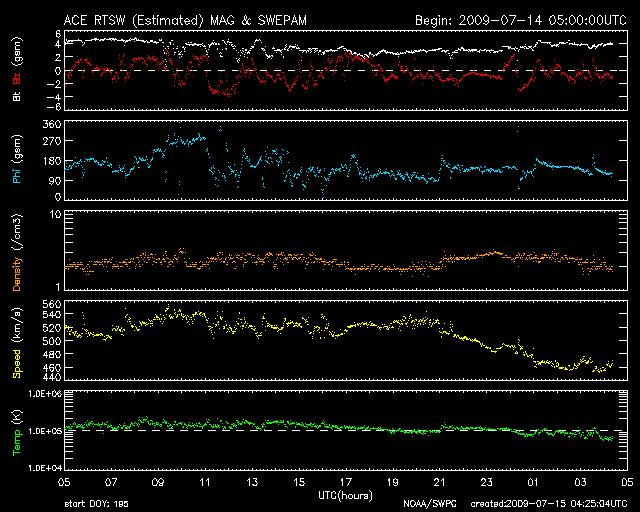Click the "270" tick on the Phi axis
Image resolution: width=640 pixels, height=512 pixels.
tap(52, 141)
